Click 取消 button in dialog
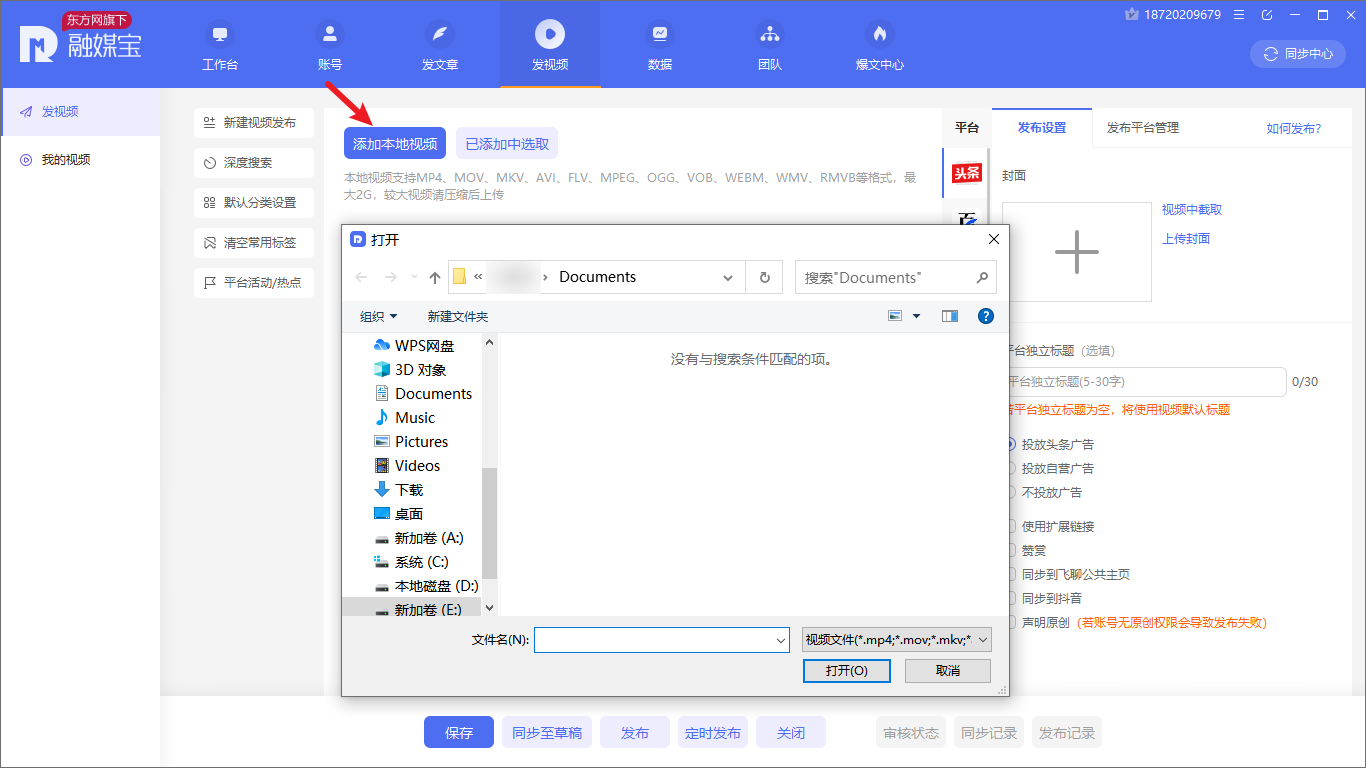This screenshot has width=1366, height=768. 948,671
